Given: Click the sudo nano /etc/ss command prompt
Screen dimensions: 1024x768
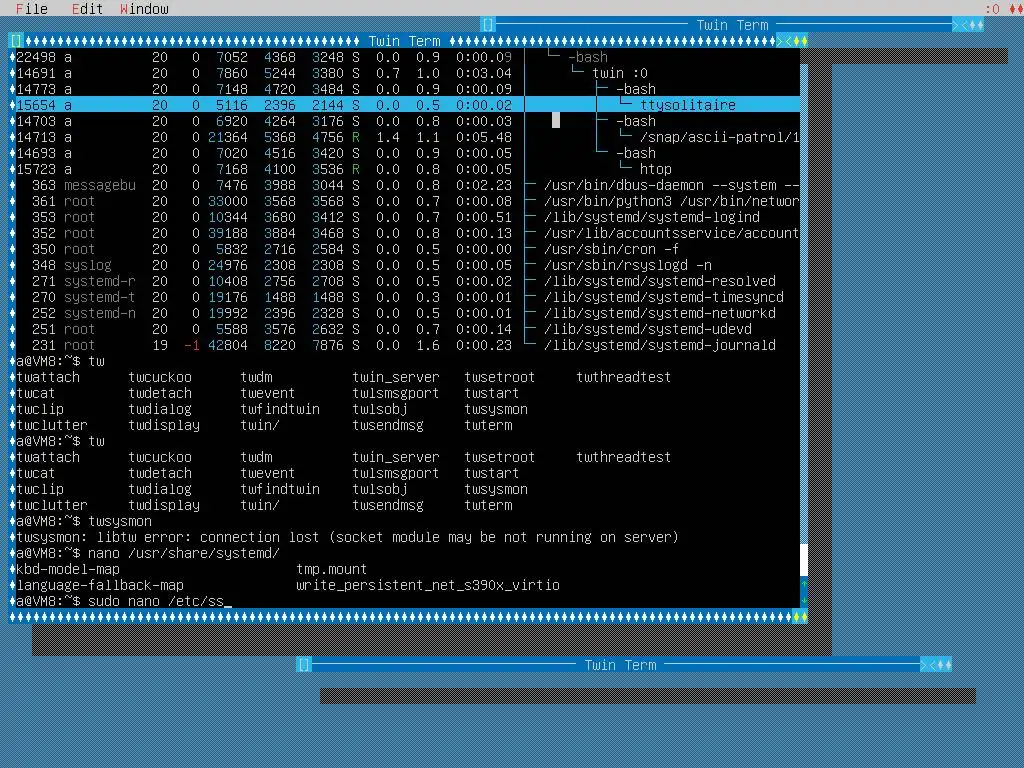Looking at the screenshot, I should point(123,601).
